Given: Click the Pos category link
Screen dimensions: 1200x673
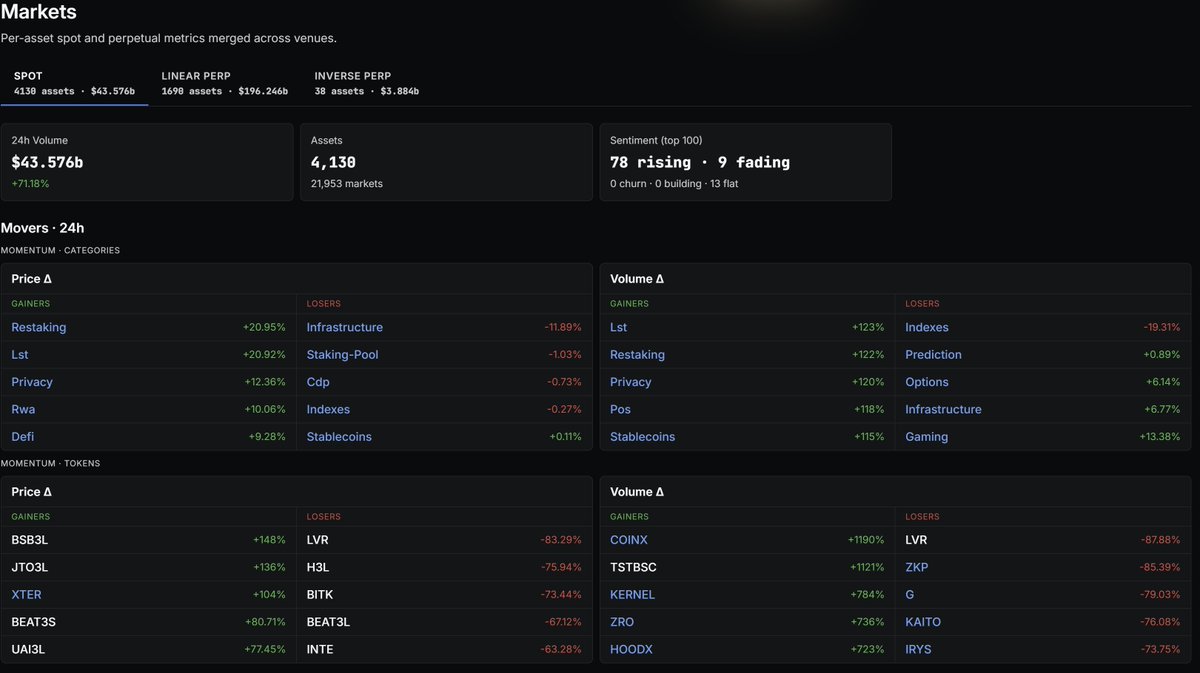Looking at the screenshot, I should [x=620, y=409].
